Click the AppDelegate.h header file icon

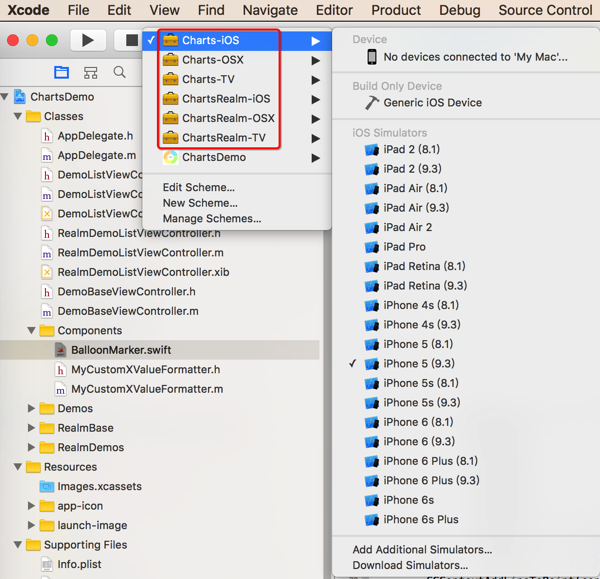(47, 136)
